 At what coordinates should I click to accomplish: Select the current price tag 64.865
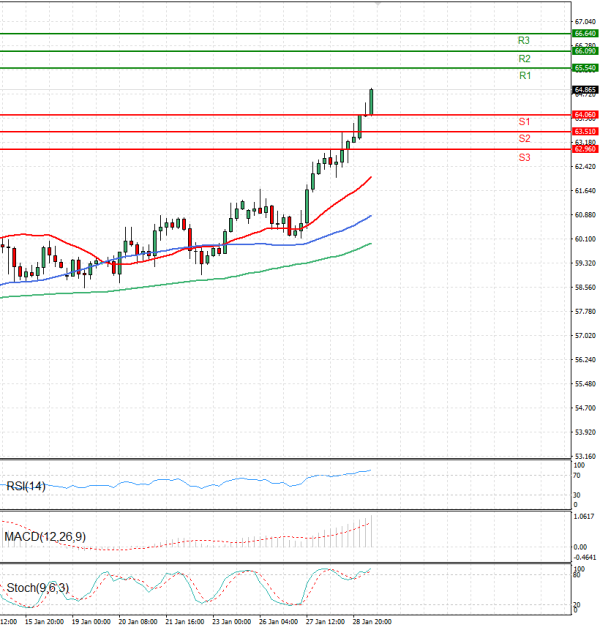[x=585, y=89]
